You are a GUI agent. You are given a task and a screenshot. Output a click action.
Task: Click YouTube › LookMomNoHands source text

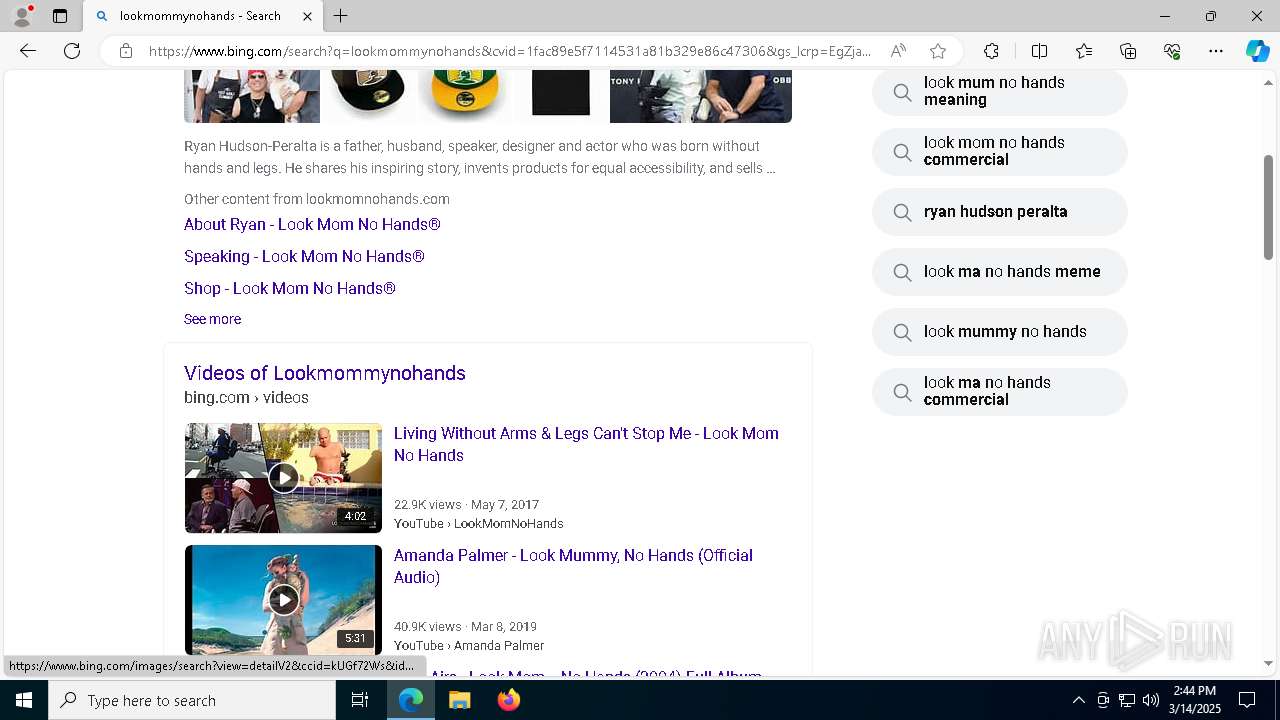[479, 523]
